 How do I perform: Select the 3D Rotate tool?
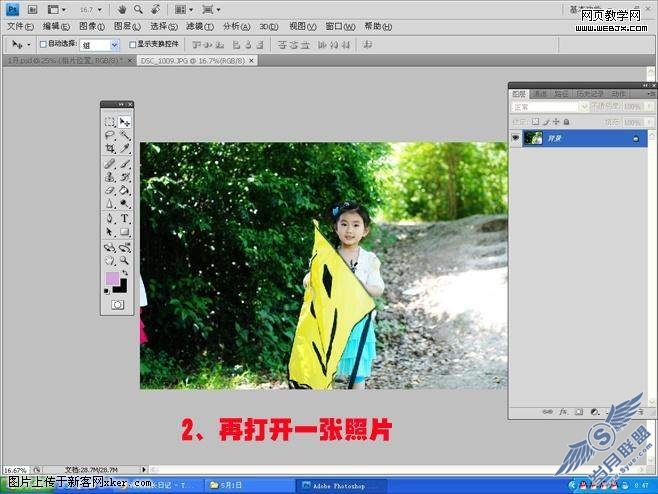[x=110, y=248]
